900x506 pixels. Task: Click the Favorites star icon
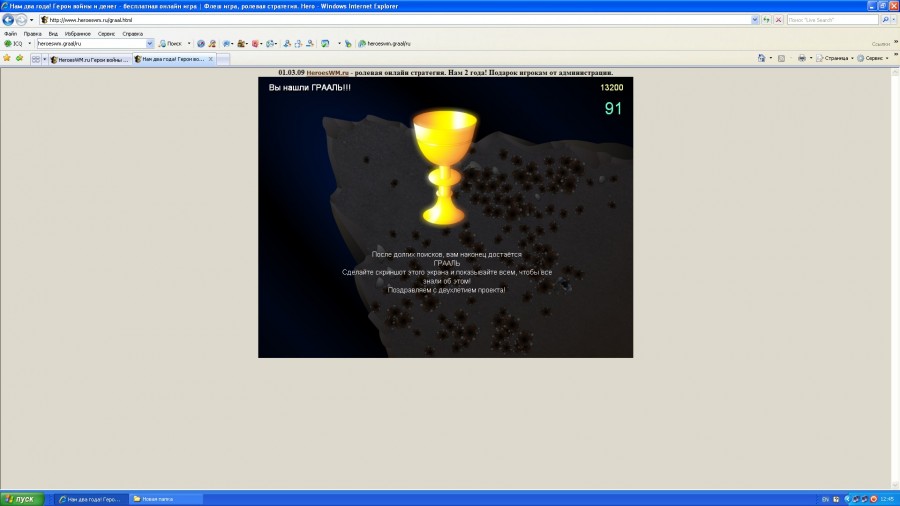click(7, 58)
